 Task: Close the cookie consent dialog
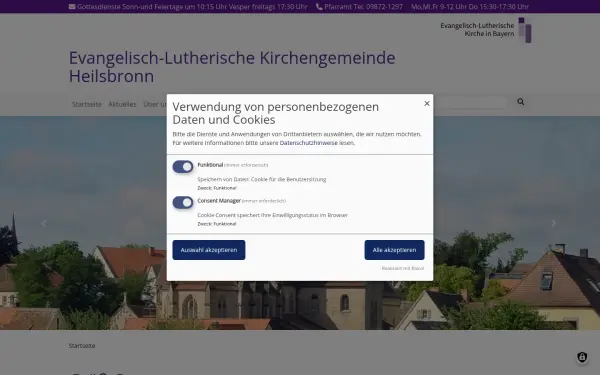(427, 103)
